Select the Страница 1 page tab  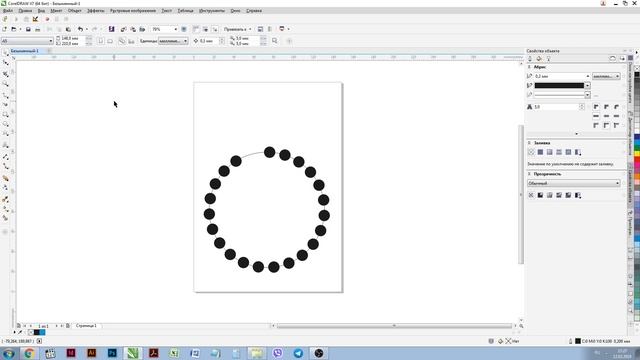pos(86,326)
